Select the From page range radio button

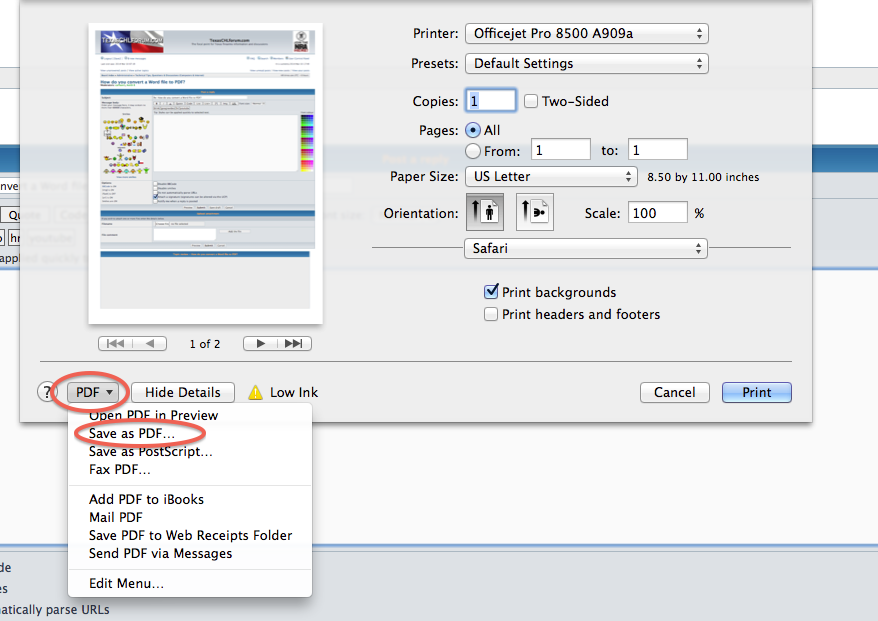(x=473, y=151)
